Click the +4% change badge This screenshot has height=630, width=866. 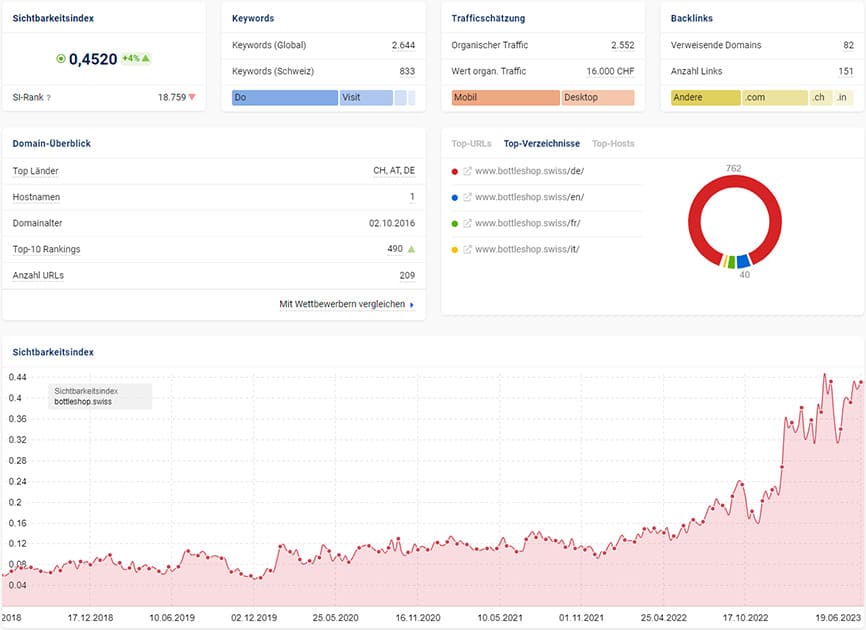click(x=136, y=59)
